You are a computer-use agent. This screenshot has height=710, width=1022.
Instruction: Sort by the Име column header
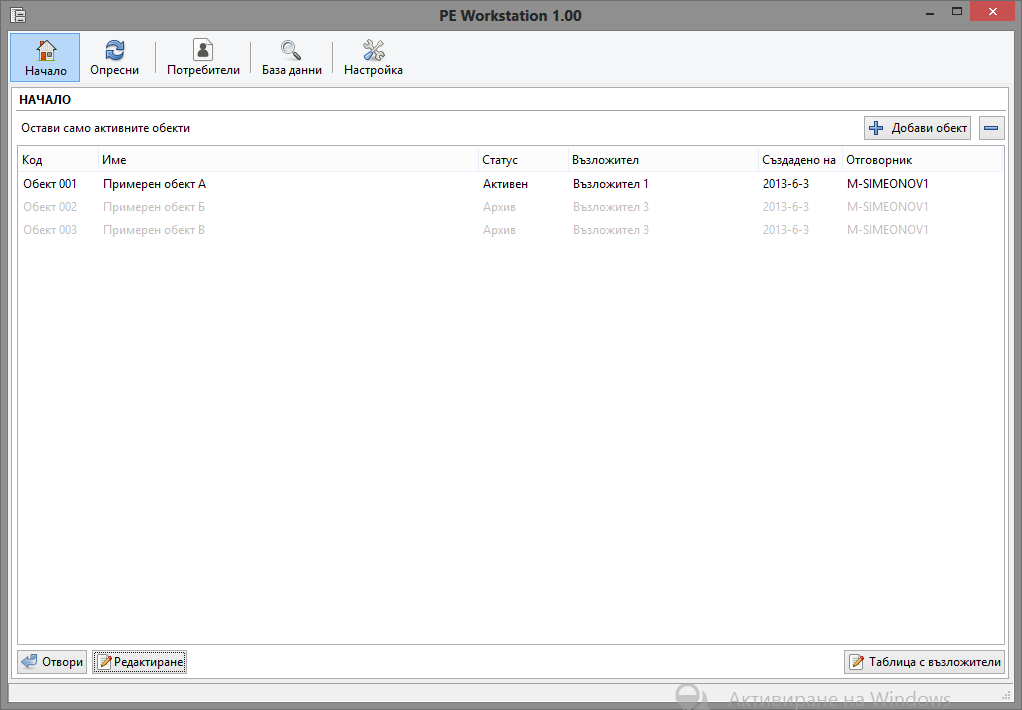(114, 160)
